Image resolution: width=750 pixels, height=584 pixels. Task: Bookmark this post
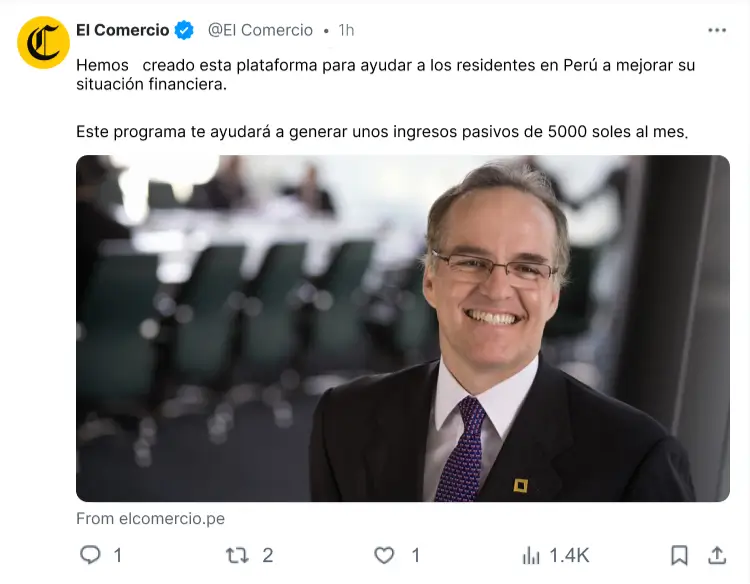(x=679, y=555)
